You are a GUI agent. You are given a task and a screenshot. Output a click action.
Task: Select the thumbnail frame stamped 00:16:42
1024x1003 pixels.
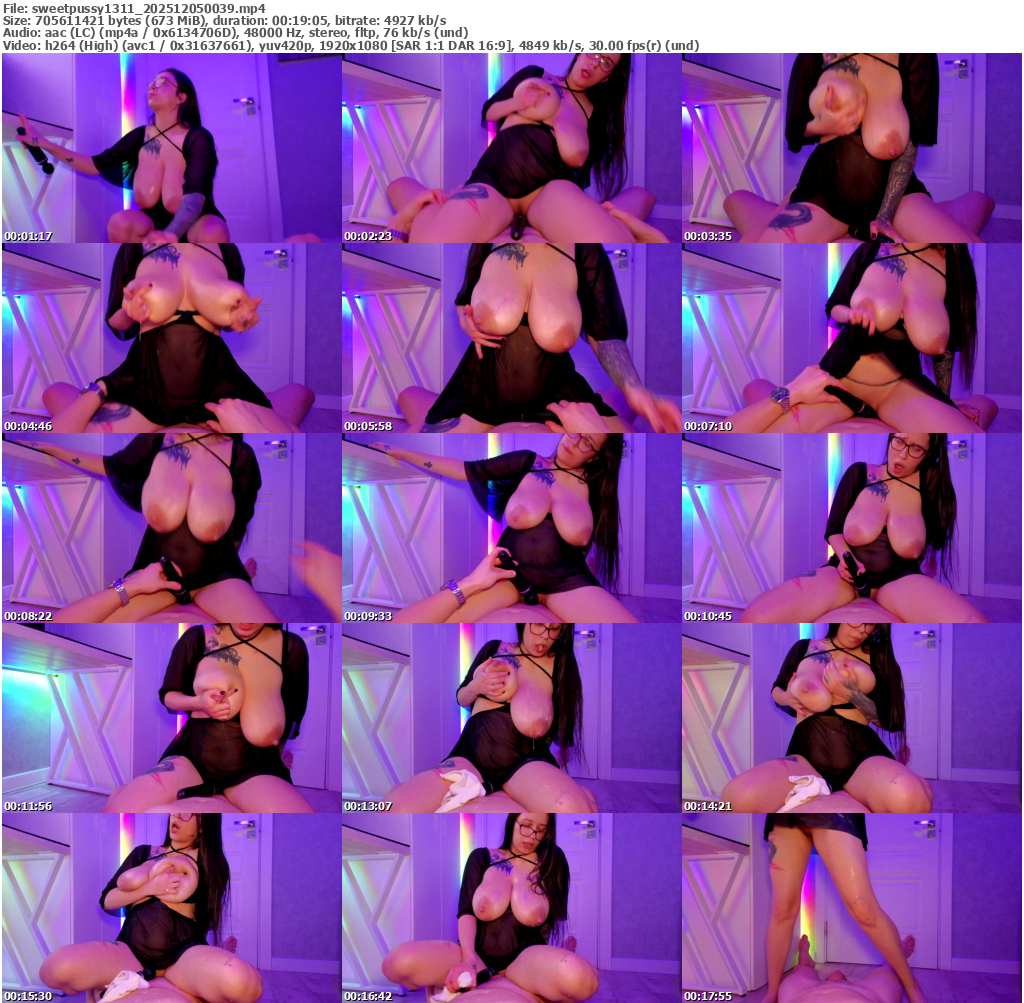(511, 908)
